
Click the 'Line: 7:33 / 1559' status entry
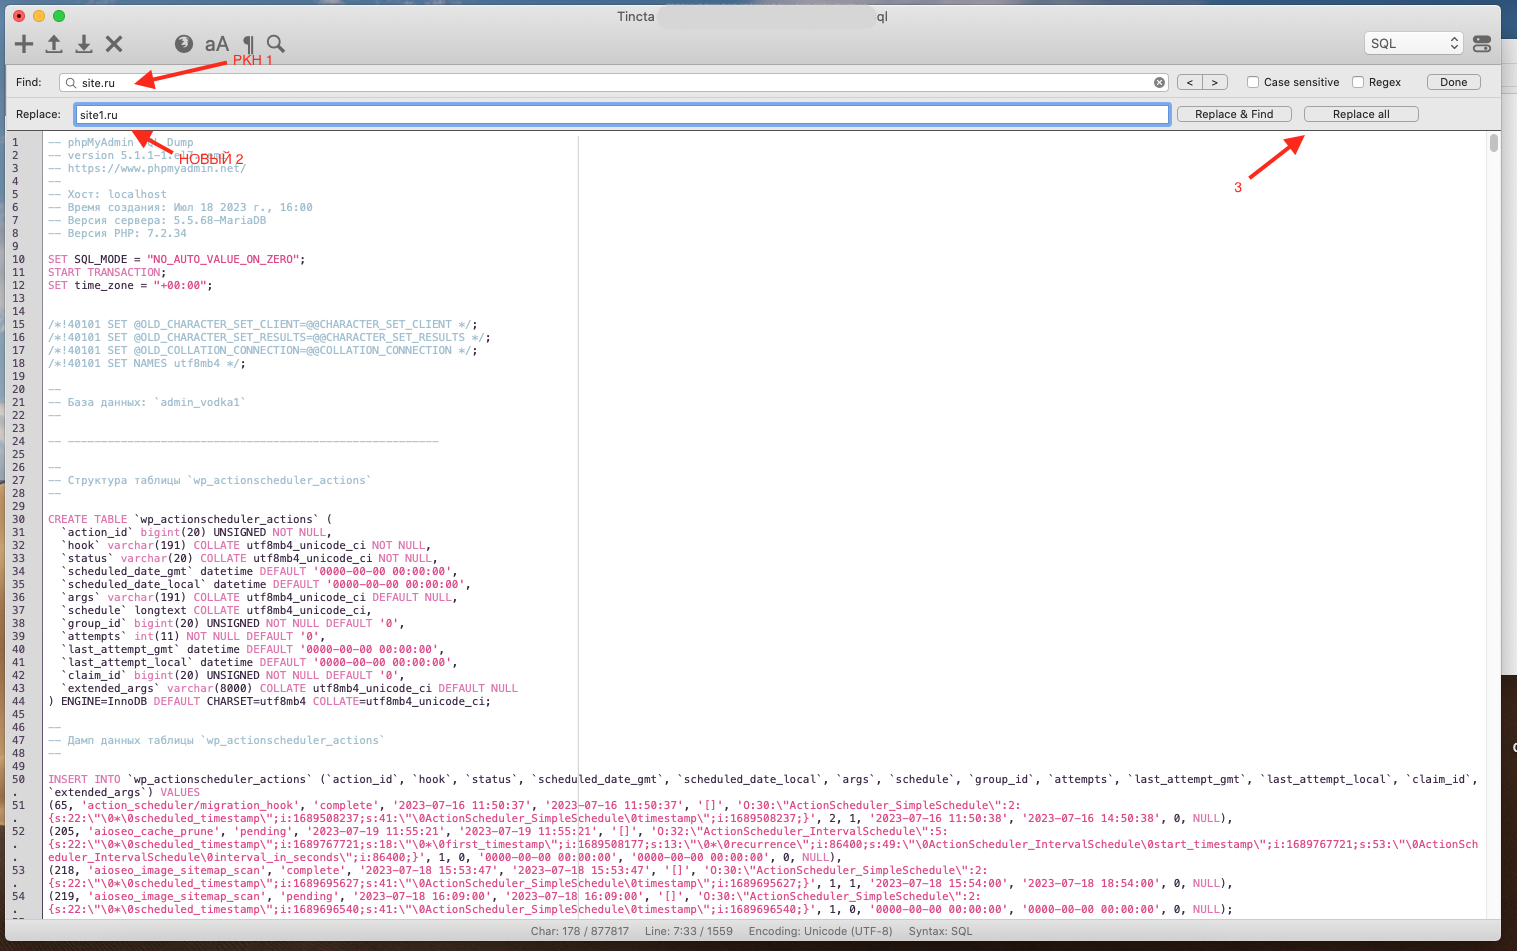(x=688, y=931)
